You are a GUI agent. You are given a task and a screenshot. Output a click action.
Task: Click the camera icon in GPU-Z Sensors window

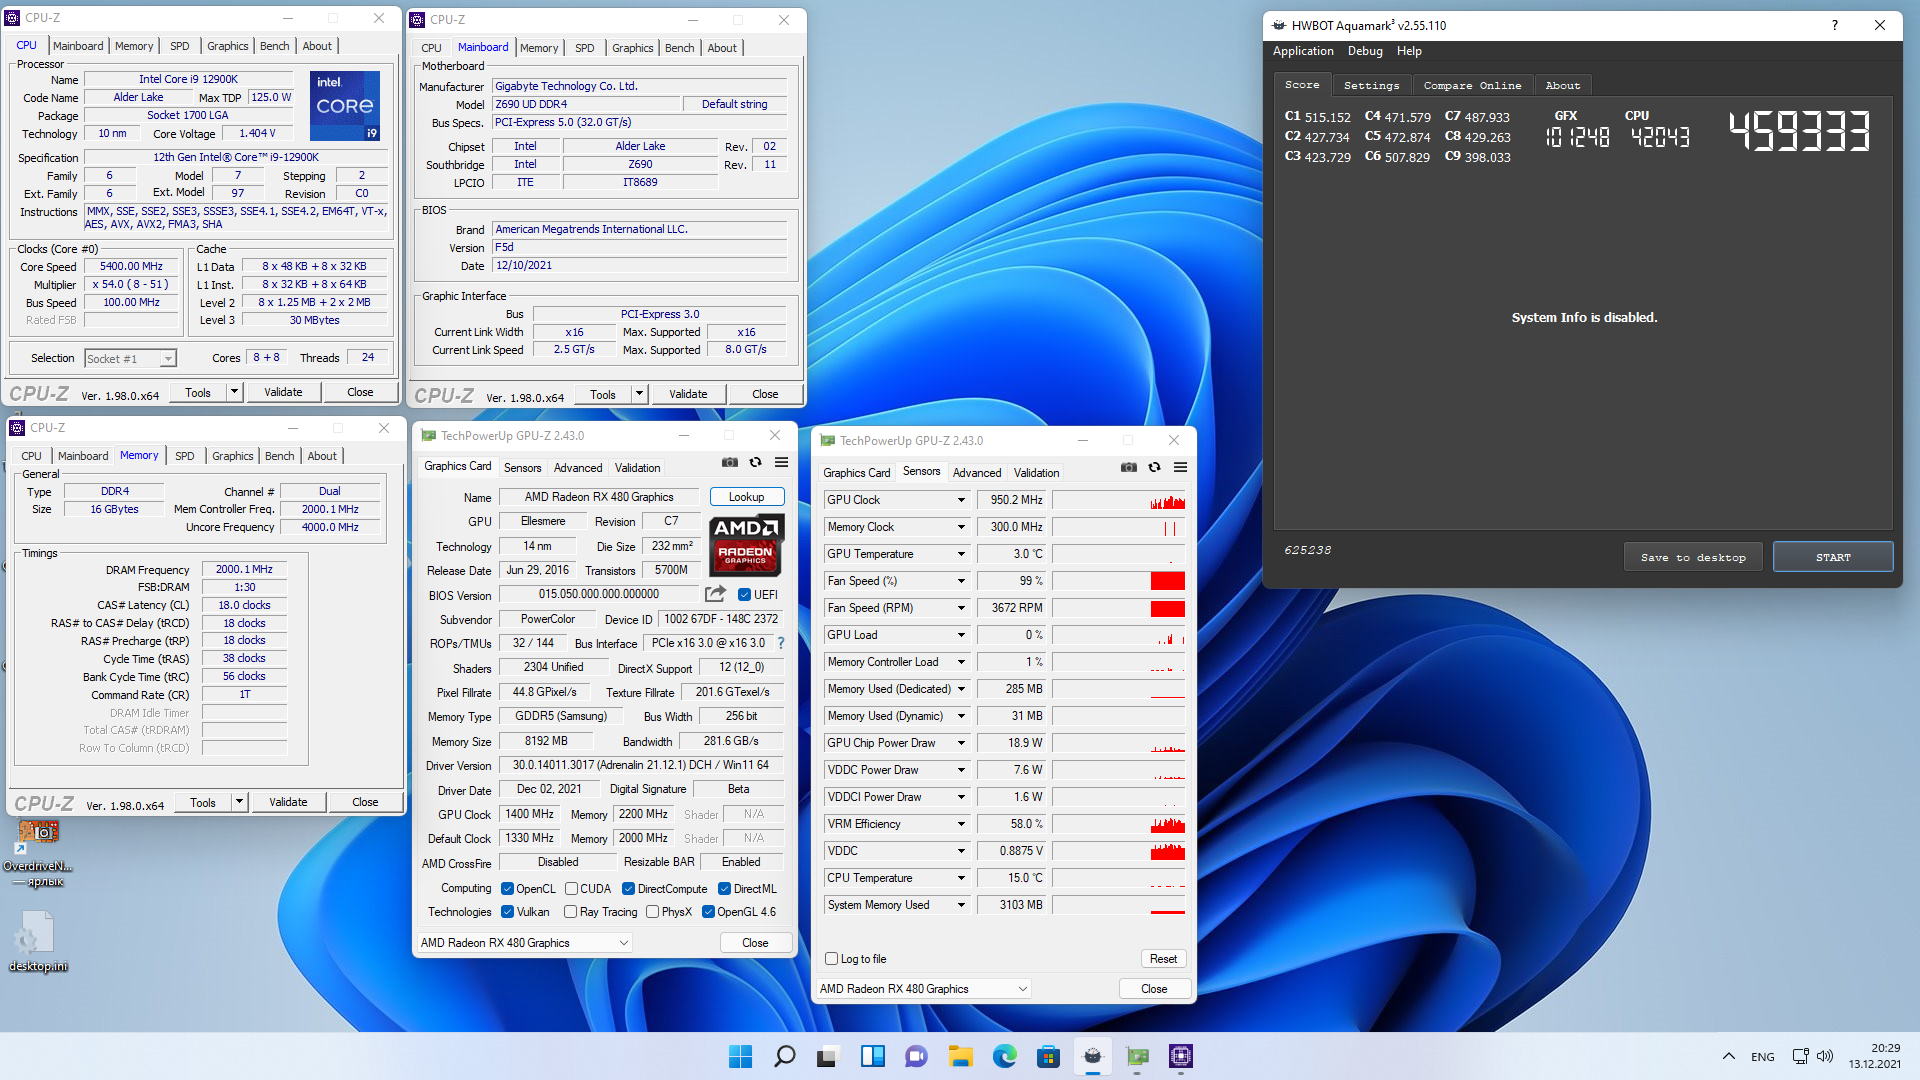point(1129,468)
